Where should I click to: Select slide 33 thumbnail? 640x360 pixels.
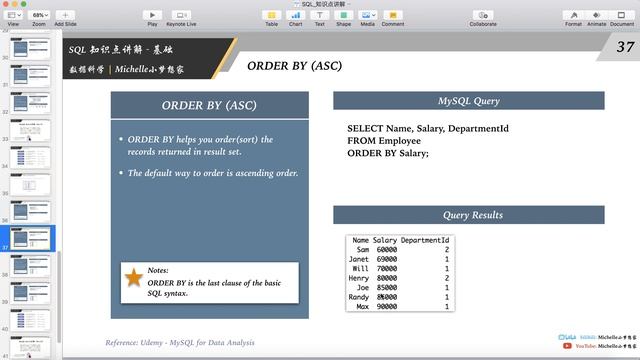click(x=30, y=130)
